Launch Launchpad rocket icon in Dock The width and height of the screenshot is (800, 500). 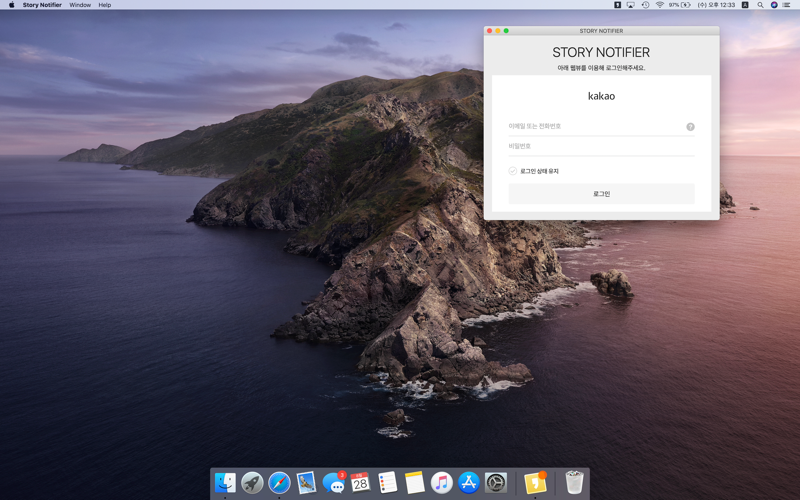click(252, 482)
